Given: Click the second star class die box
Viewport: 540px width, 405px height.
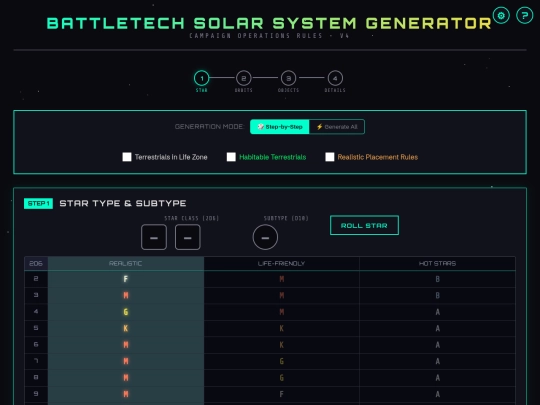Looking at the screenshot, I should tap(188, 237).
